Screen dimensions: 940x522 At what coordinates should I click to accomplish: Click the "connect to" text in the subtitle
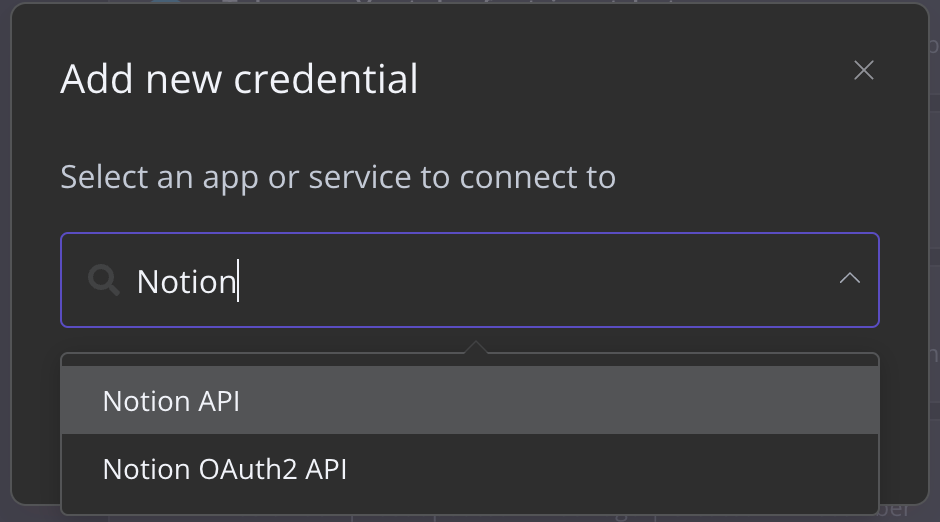538,177
